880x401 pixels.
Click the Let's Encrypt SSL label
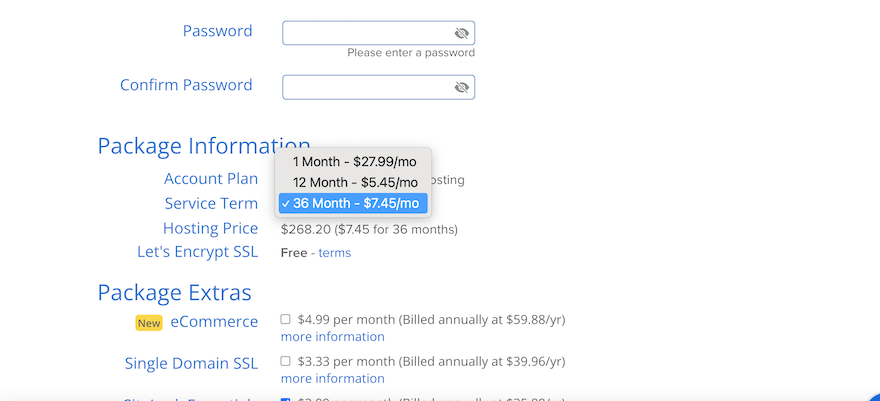point(198,252)
